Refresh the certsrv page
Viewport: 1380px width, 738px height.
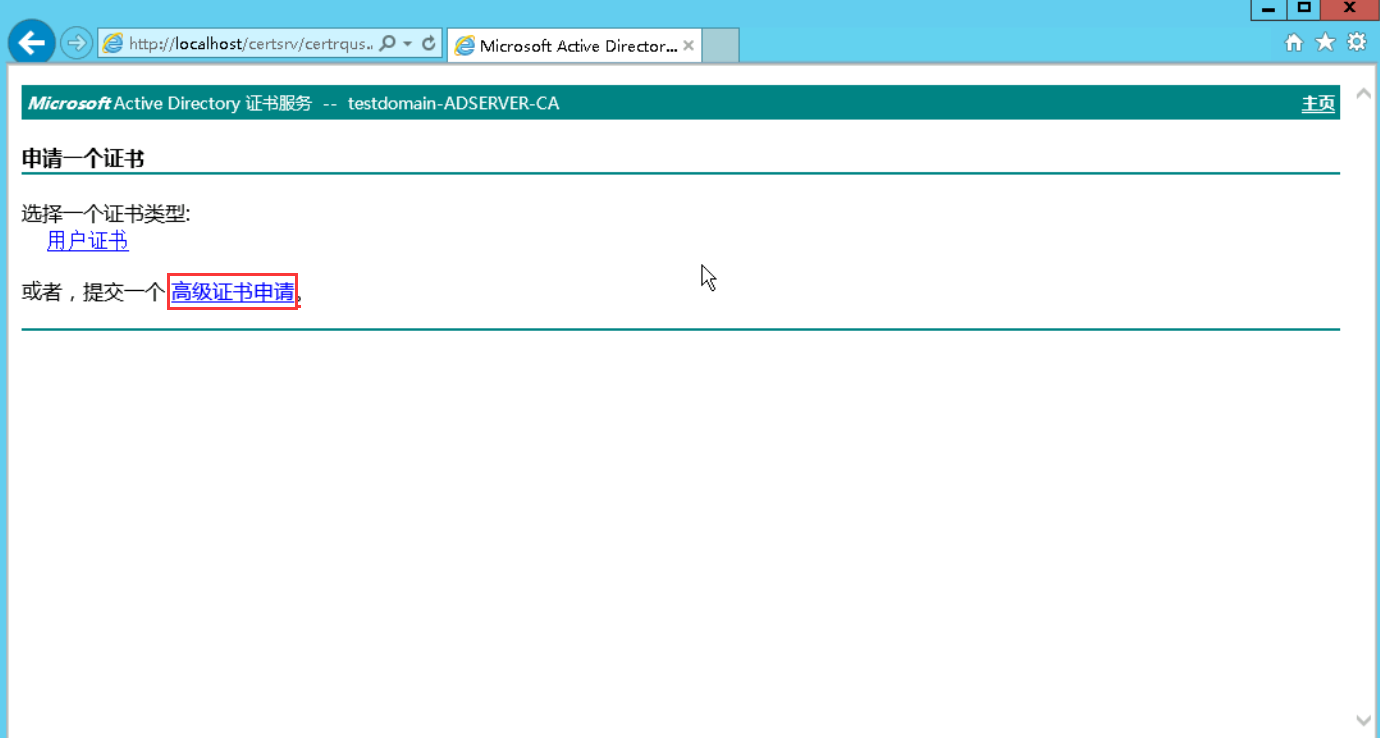(429, 44)
